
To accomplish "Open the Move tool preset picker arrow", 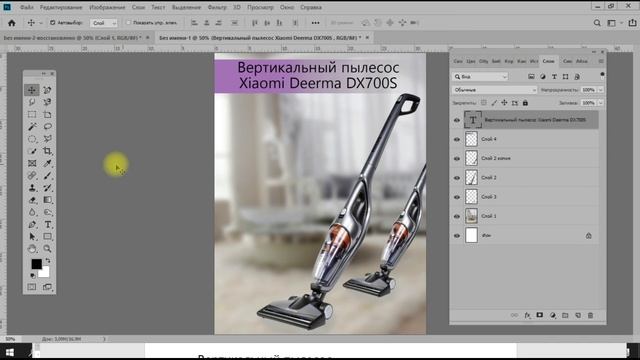I will (x=40, y=23).
